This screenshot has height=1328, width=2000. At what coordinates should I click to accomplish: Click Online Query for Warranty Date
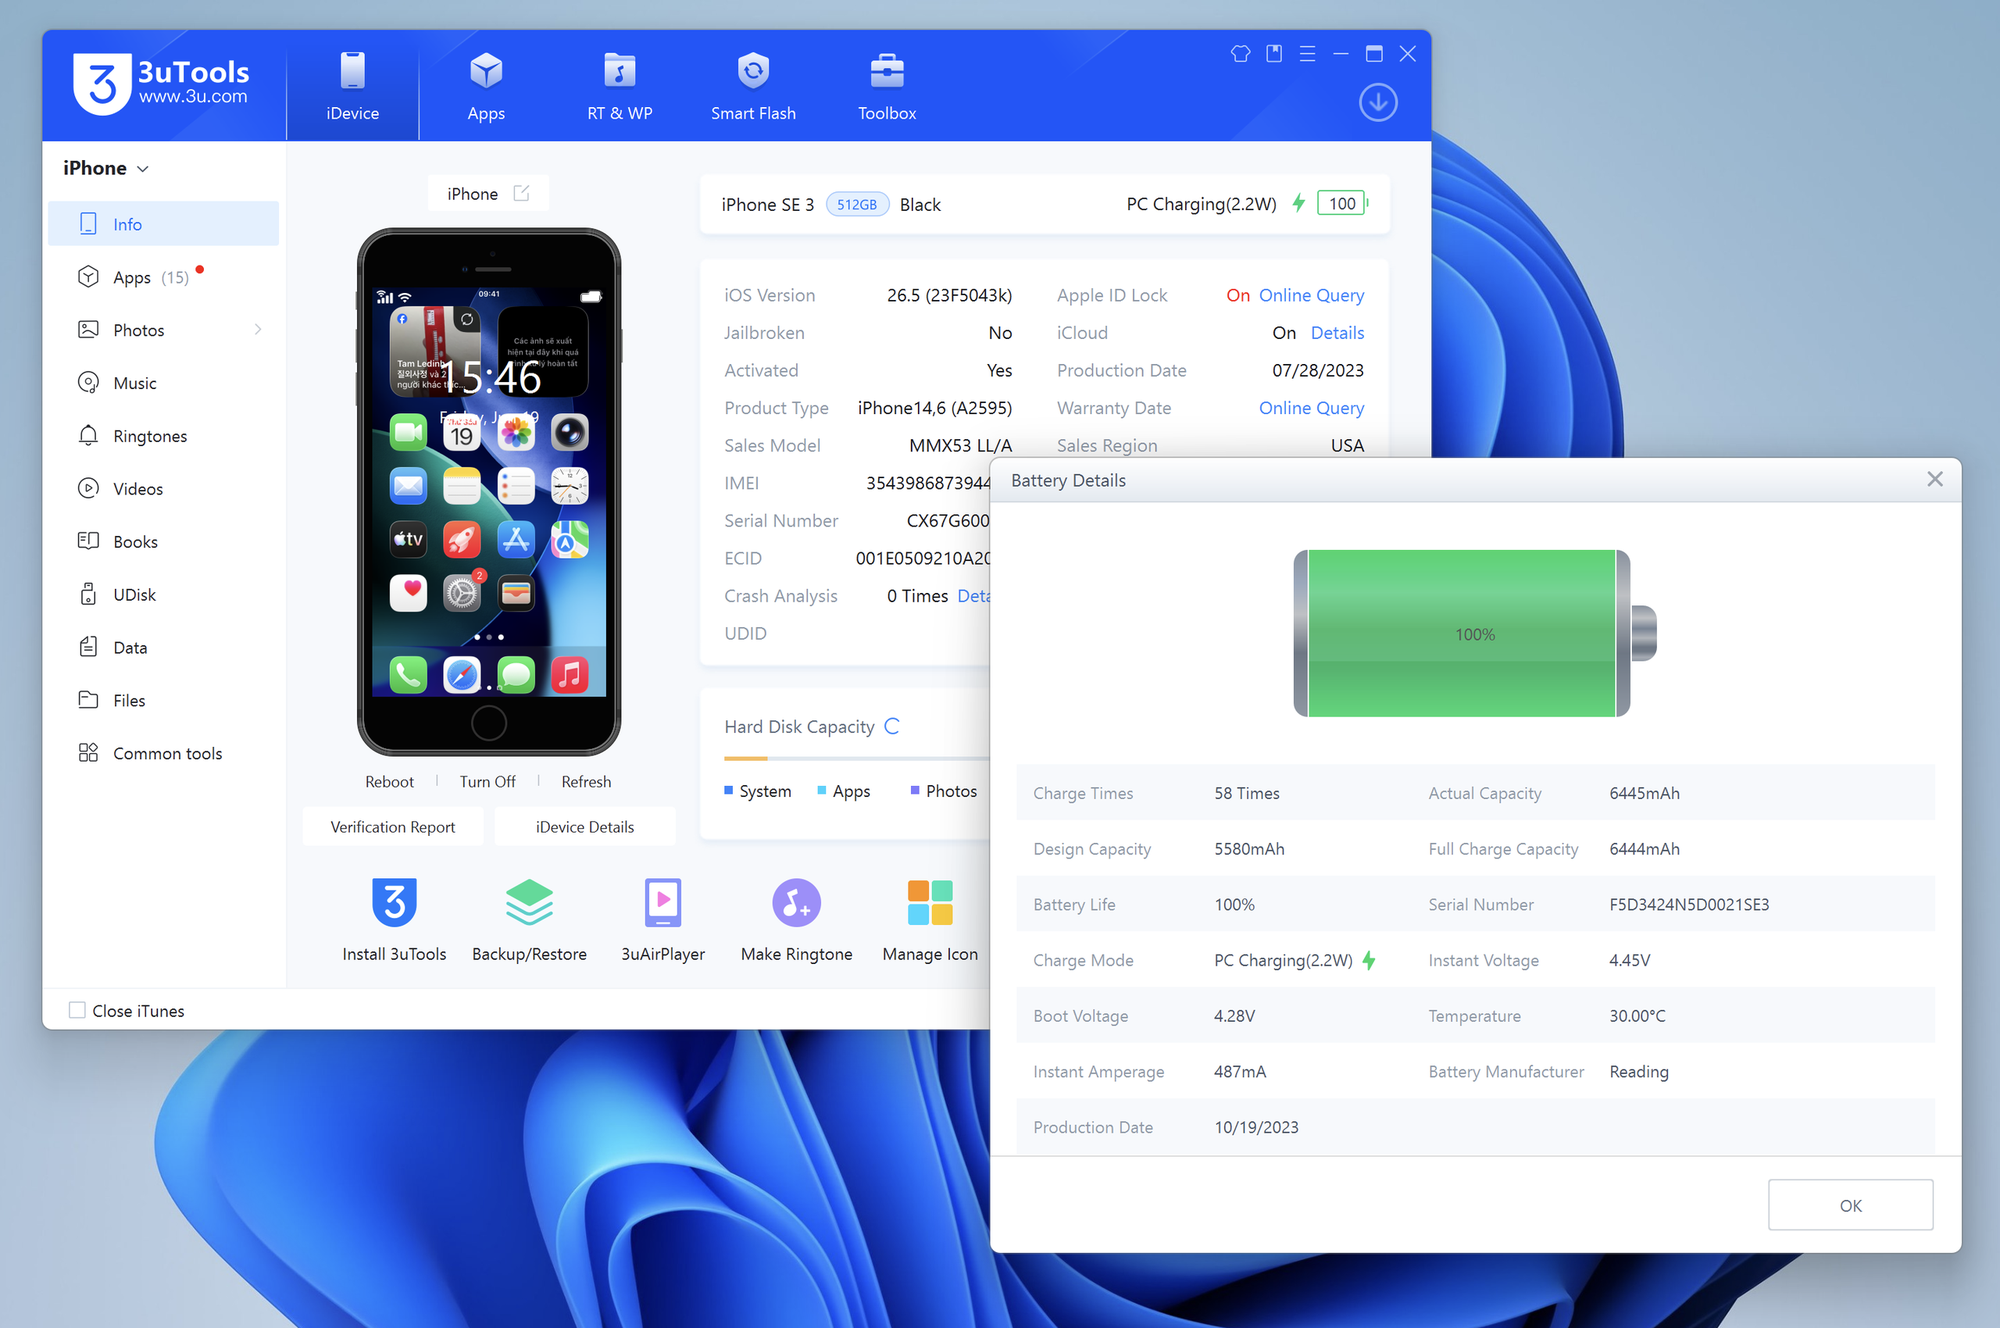pyautogui.click(x=1311, y=408)
